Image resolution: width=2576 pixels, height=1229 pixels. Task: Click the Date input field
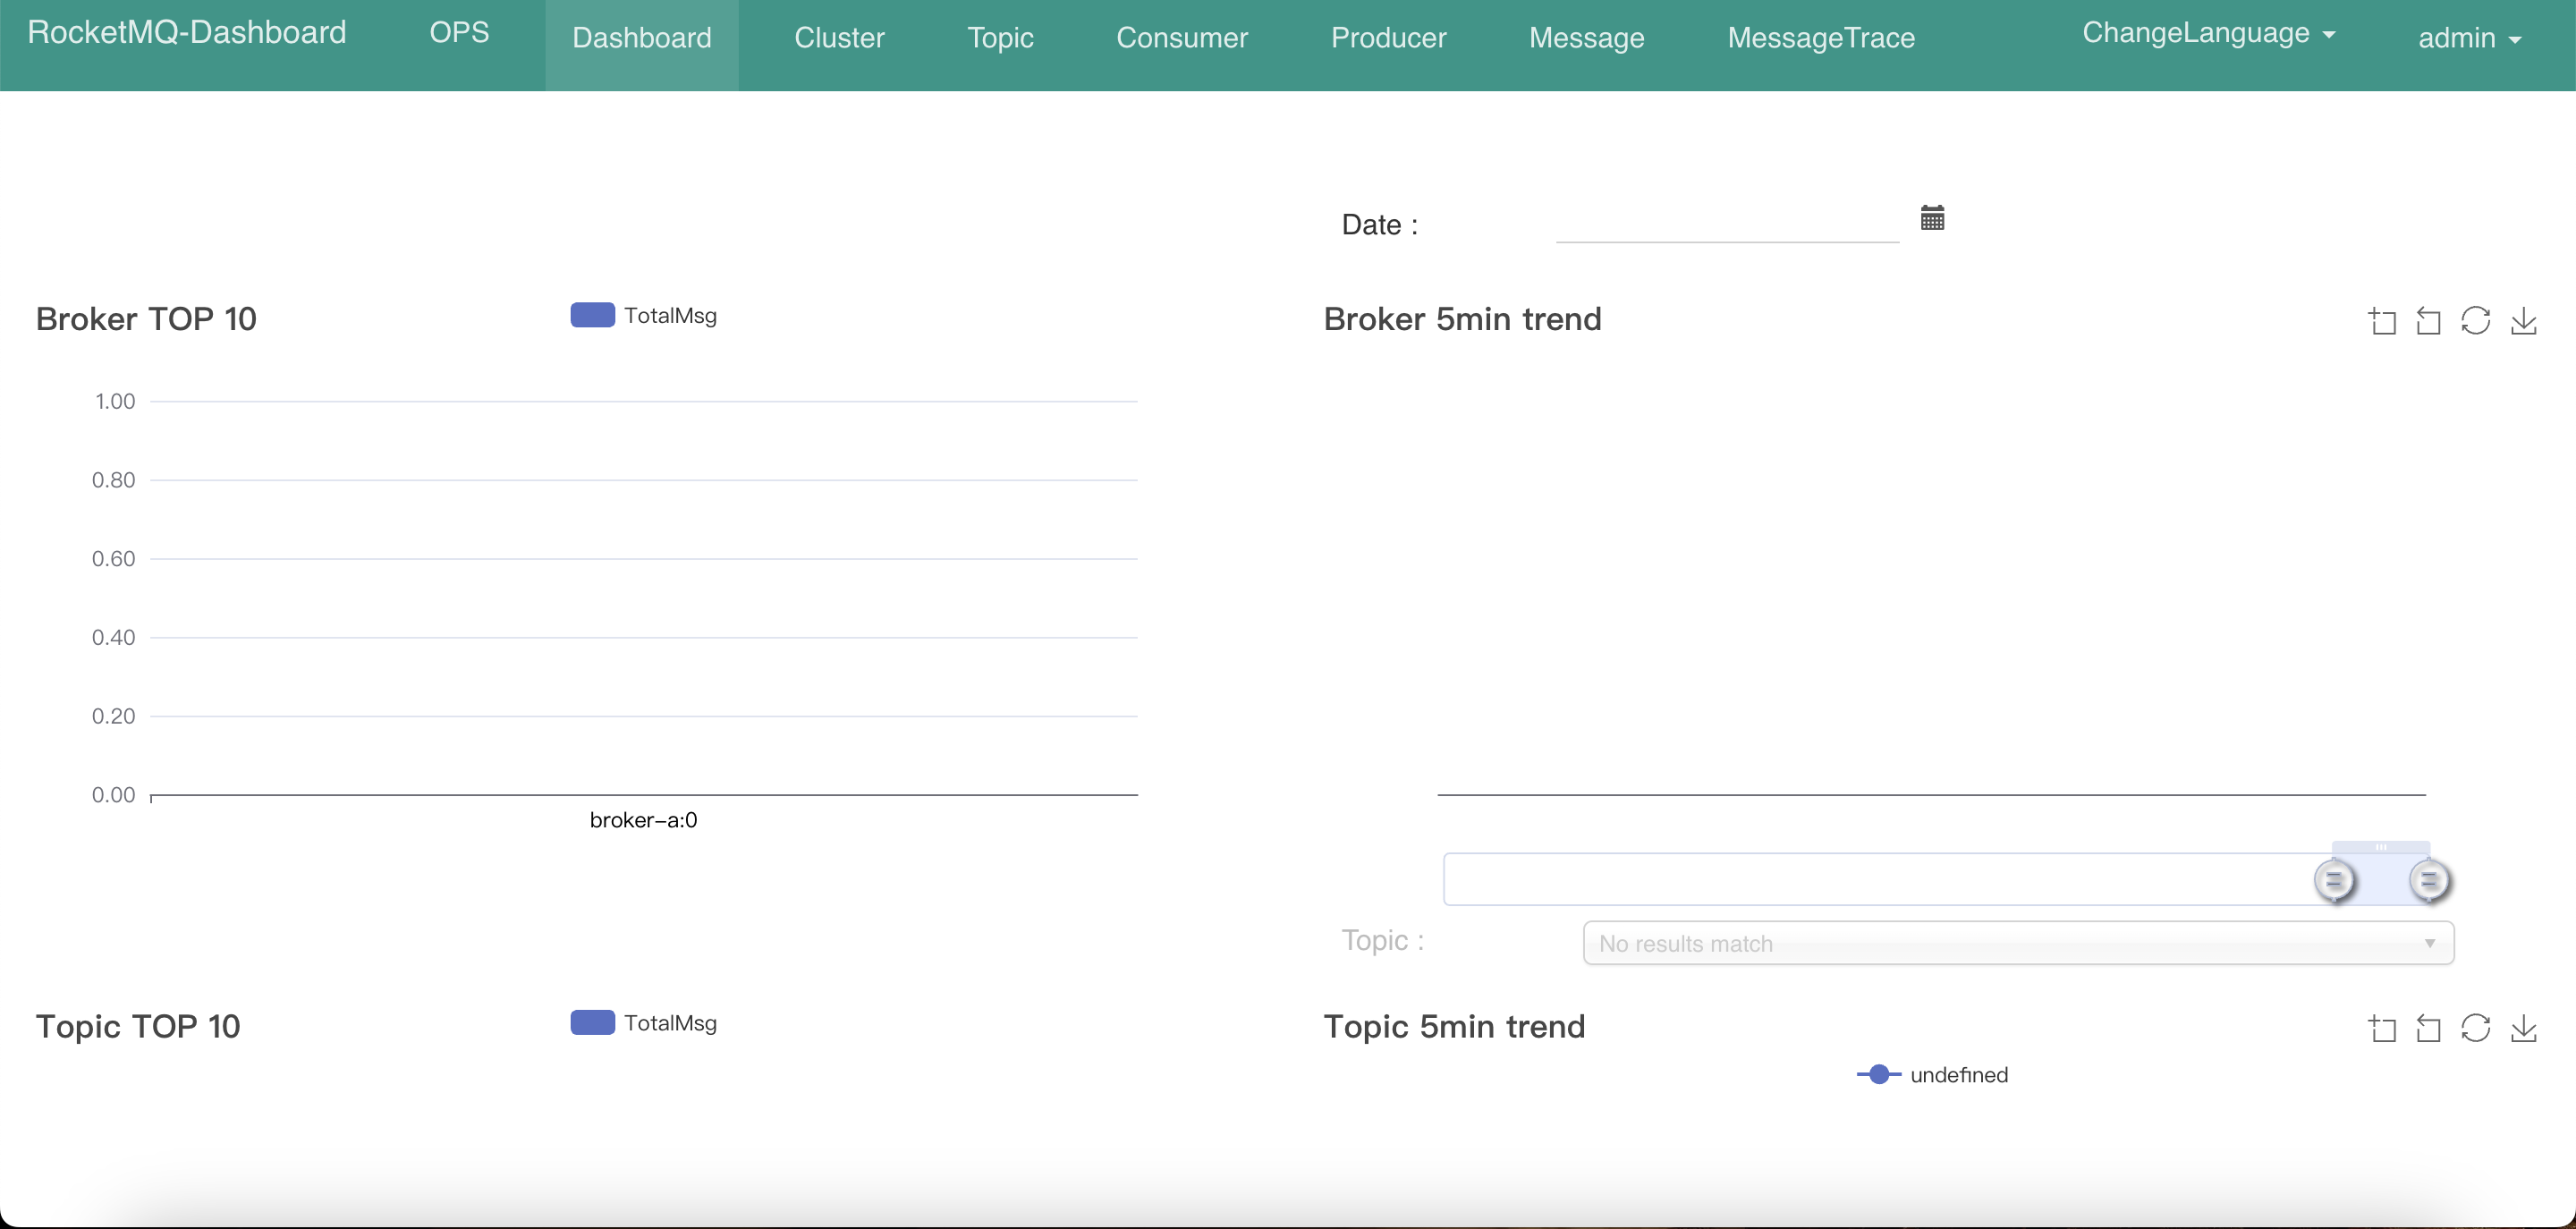click(x=1727, y=222)
